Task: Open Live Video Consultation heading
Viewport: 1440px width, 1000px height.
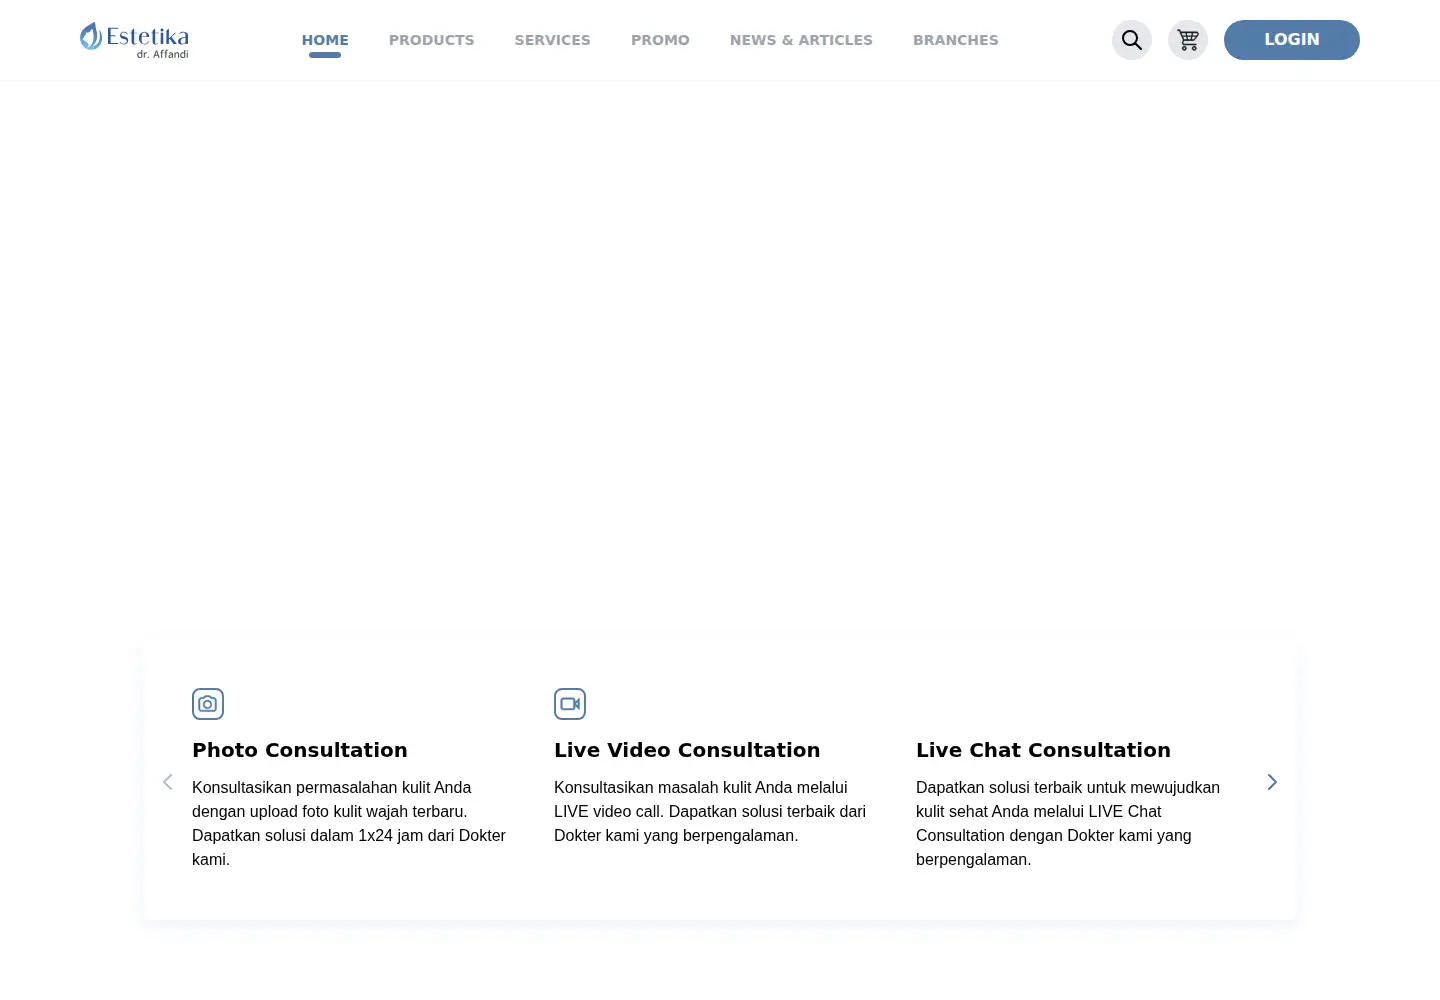Action: [x=687, y=750]
